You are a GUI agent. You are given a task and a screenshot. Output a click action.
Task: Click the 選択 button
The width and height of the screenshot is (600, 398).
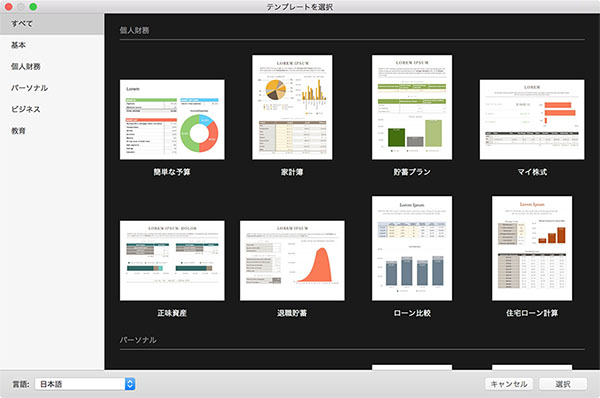pyautogui.click(x=563, y=384)
